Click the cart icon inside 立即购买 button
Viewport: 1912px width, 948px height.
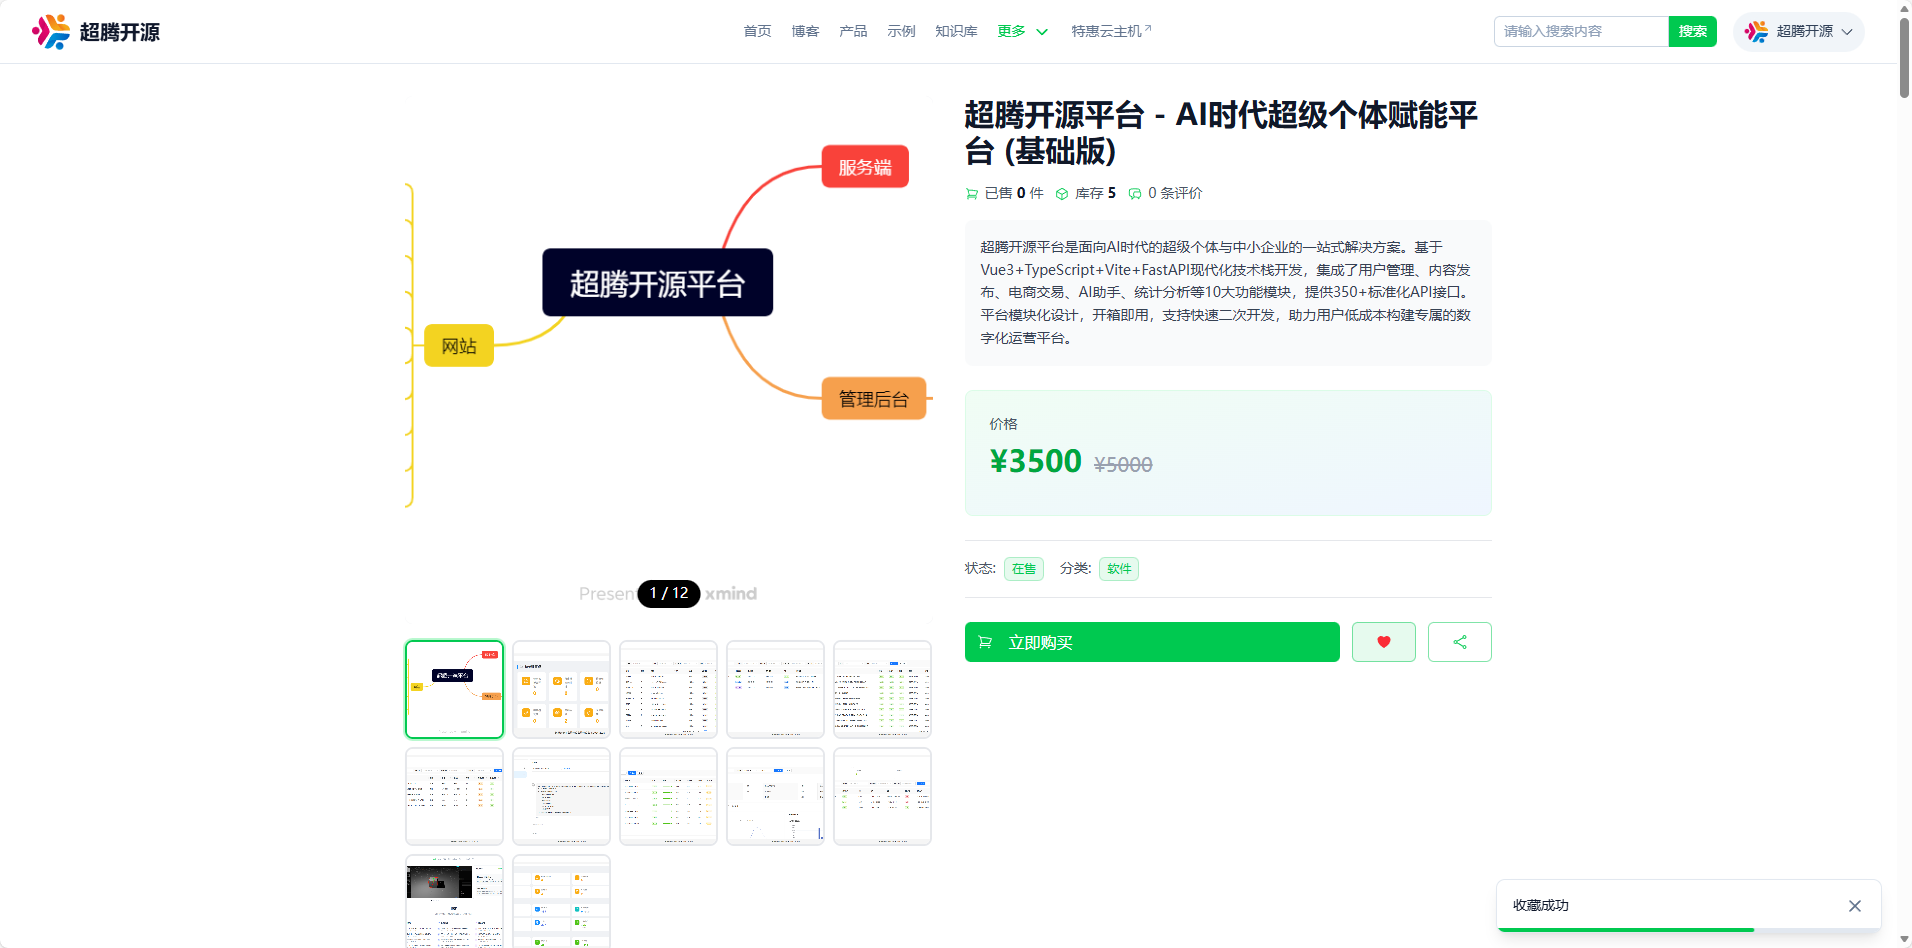(984, 642)
